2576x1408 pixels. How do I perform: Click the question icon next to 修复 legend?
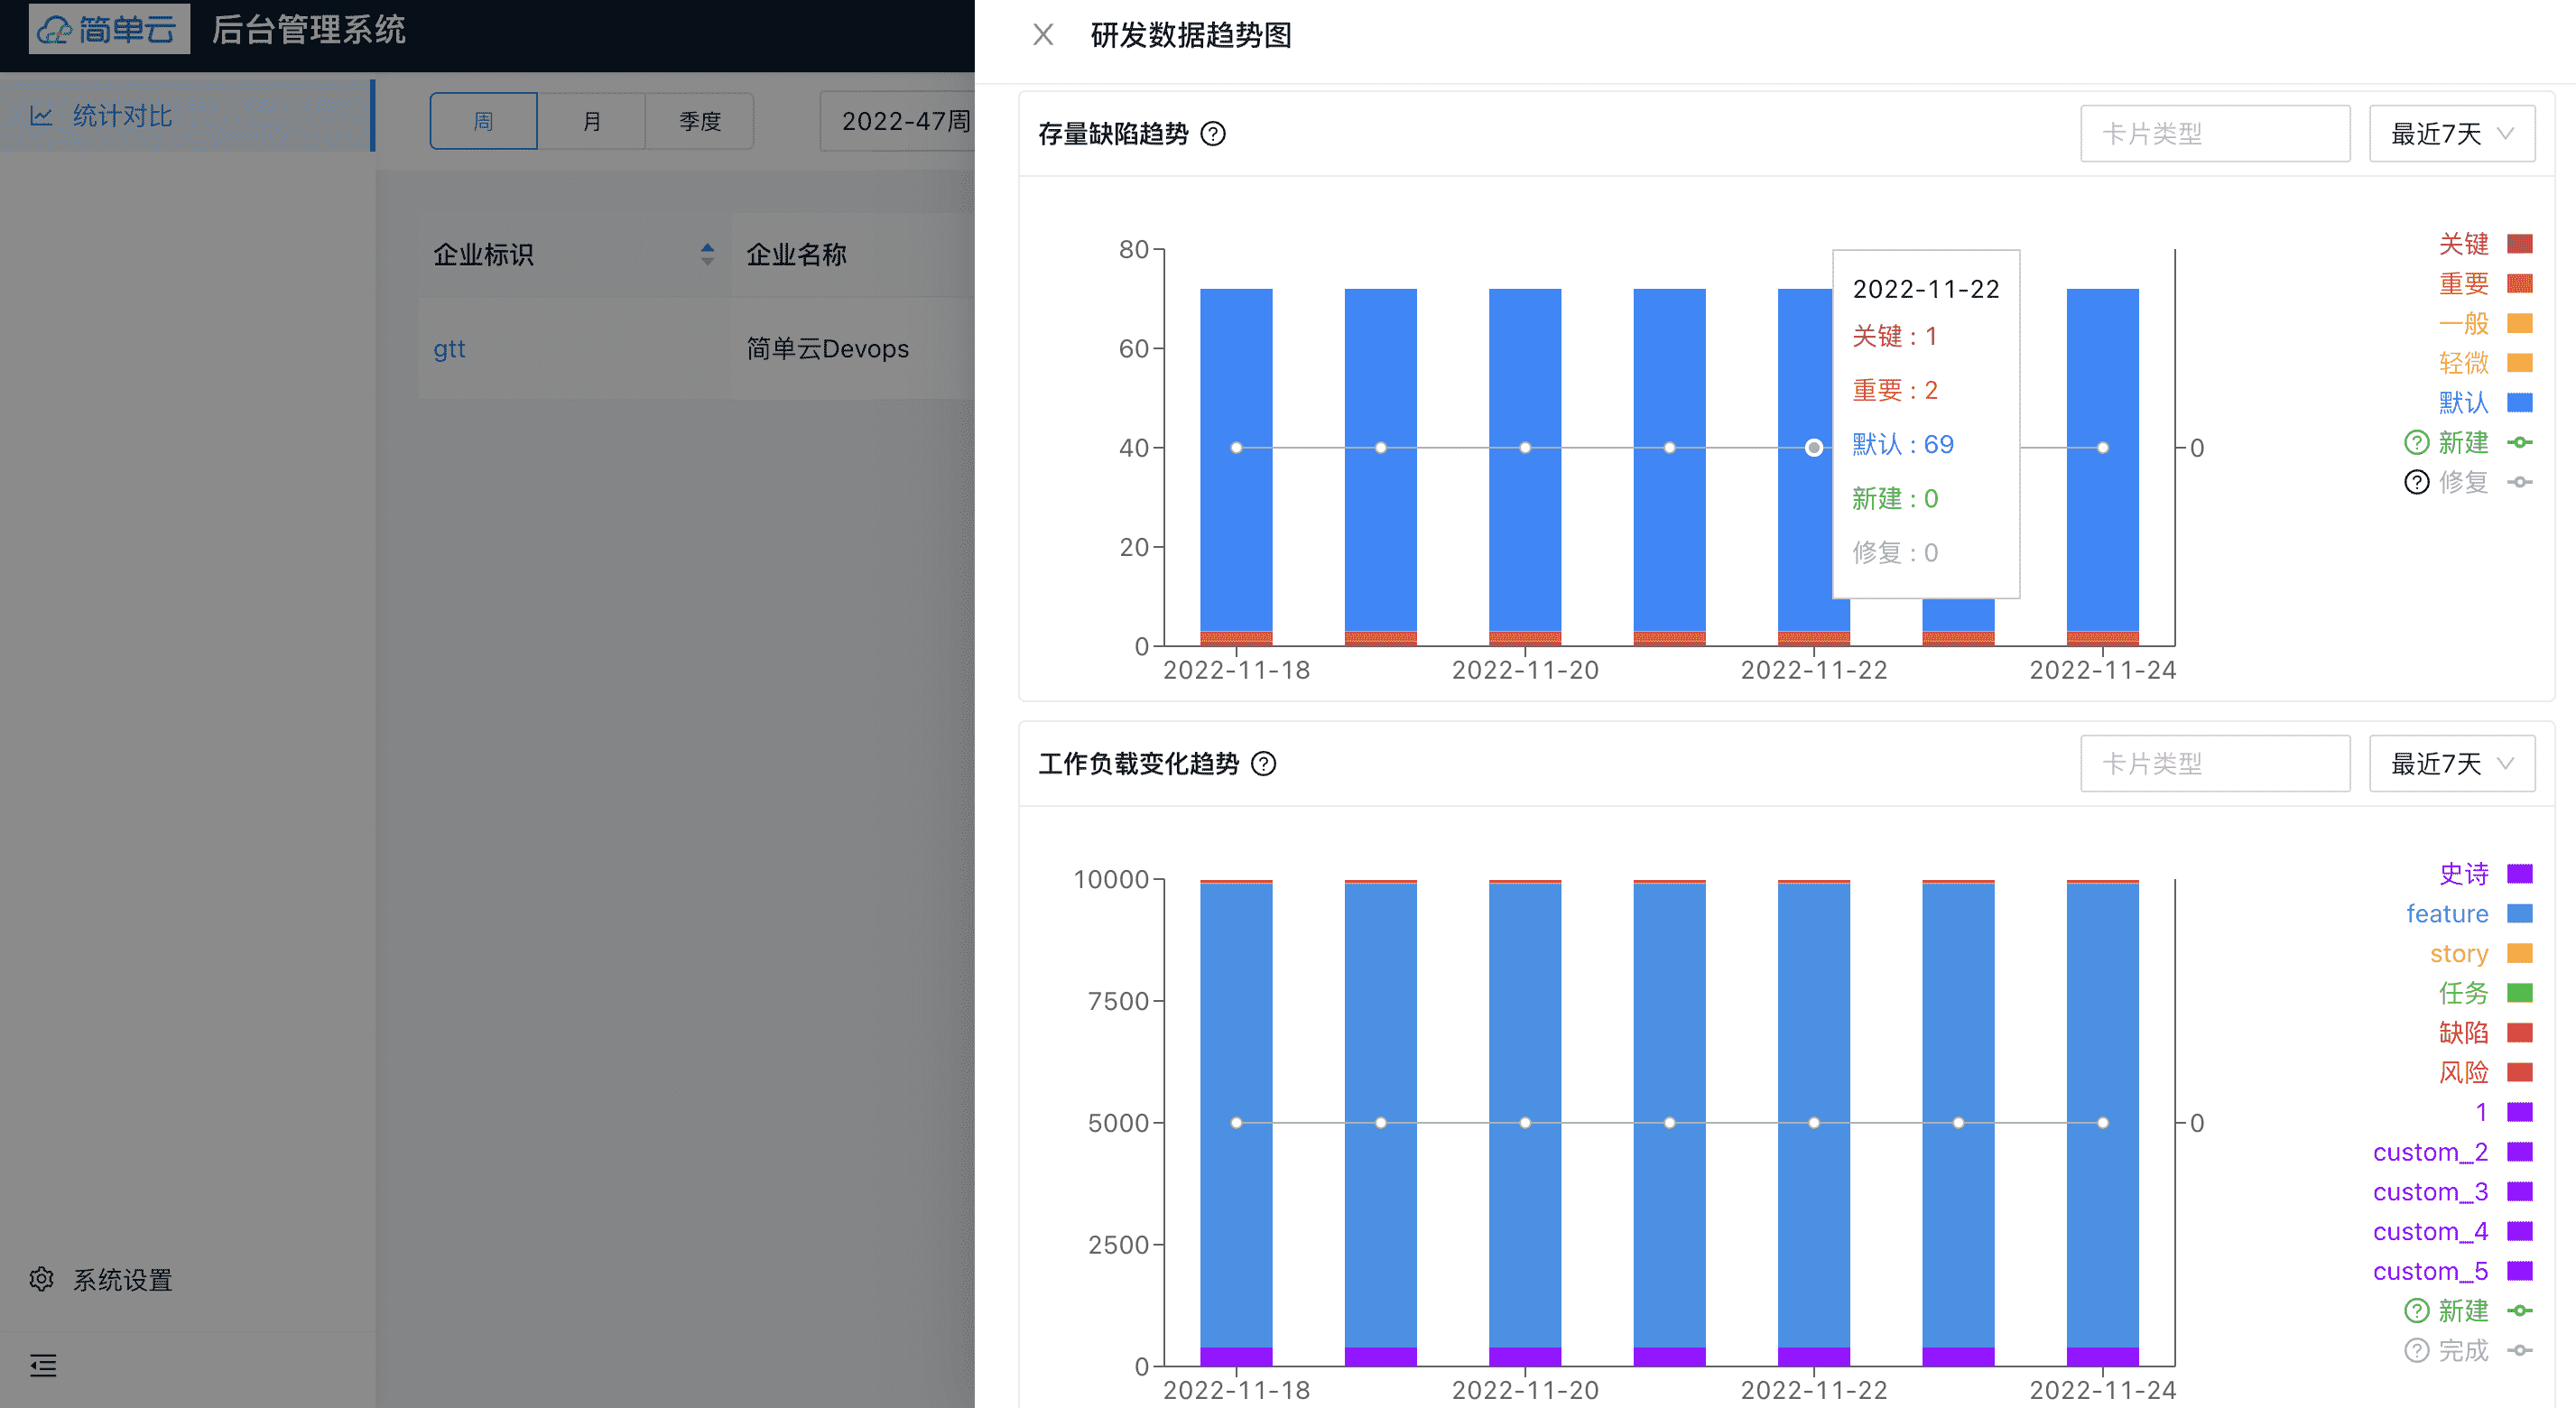[2417, 482]
